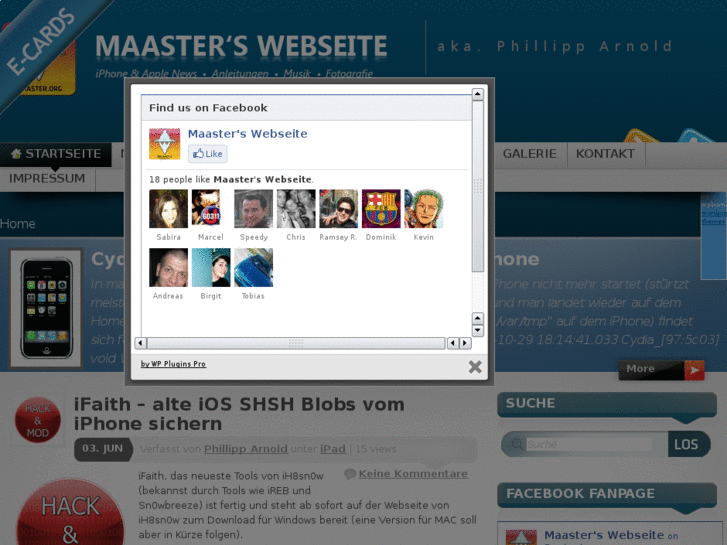This screenshot has height=545, width=727.
Task: Click the popup's scroll-down arrow
Action: point(478,330)
